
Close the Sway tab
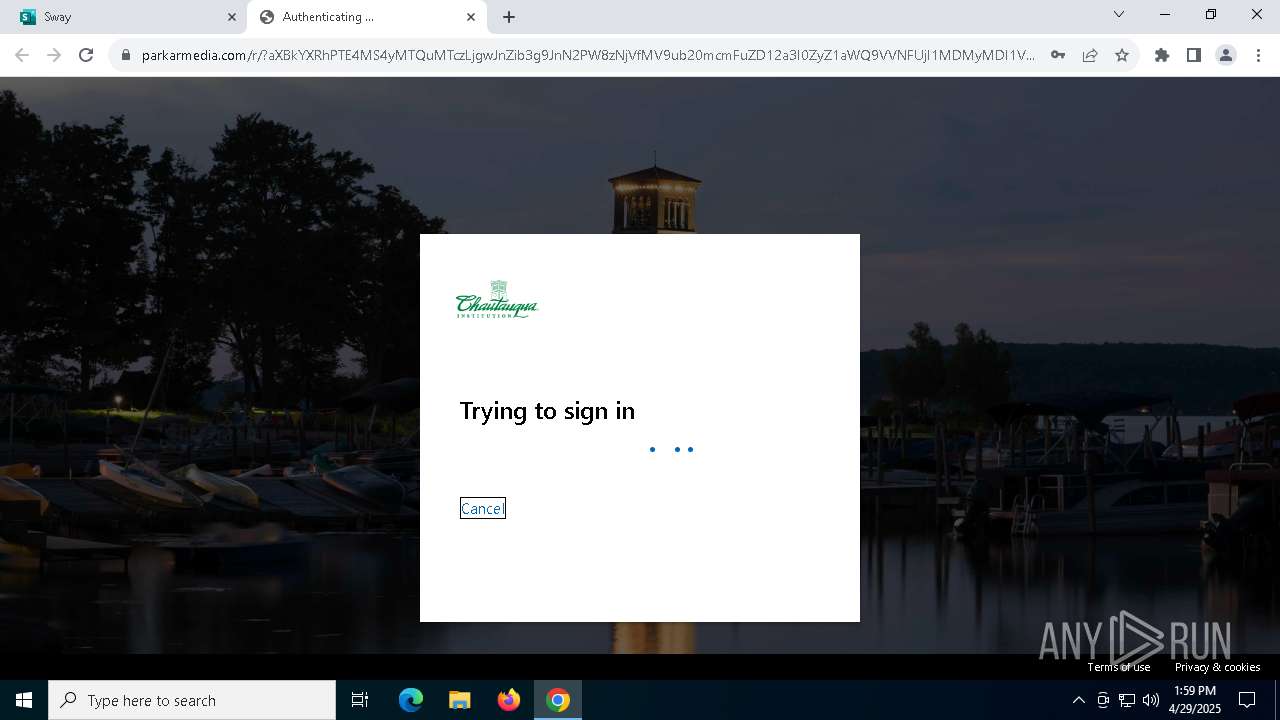(x=232, y=17)
